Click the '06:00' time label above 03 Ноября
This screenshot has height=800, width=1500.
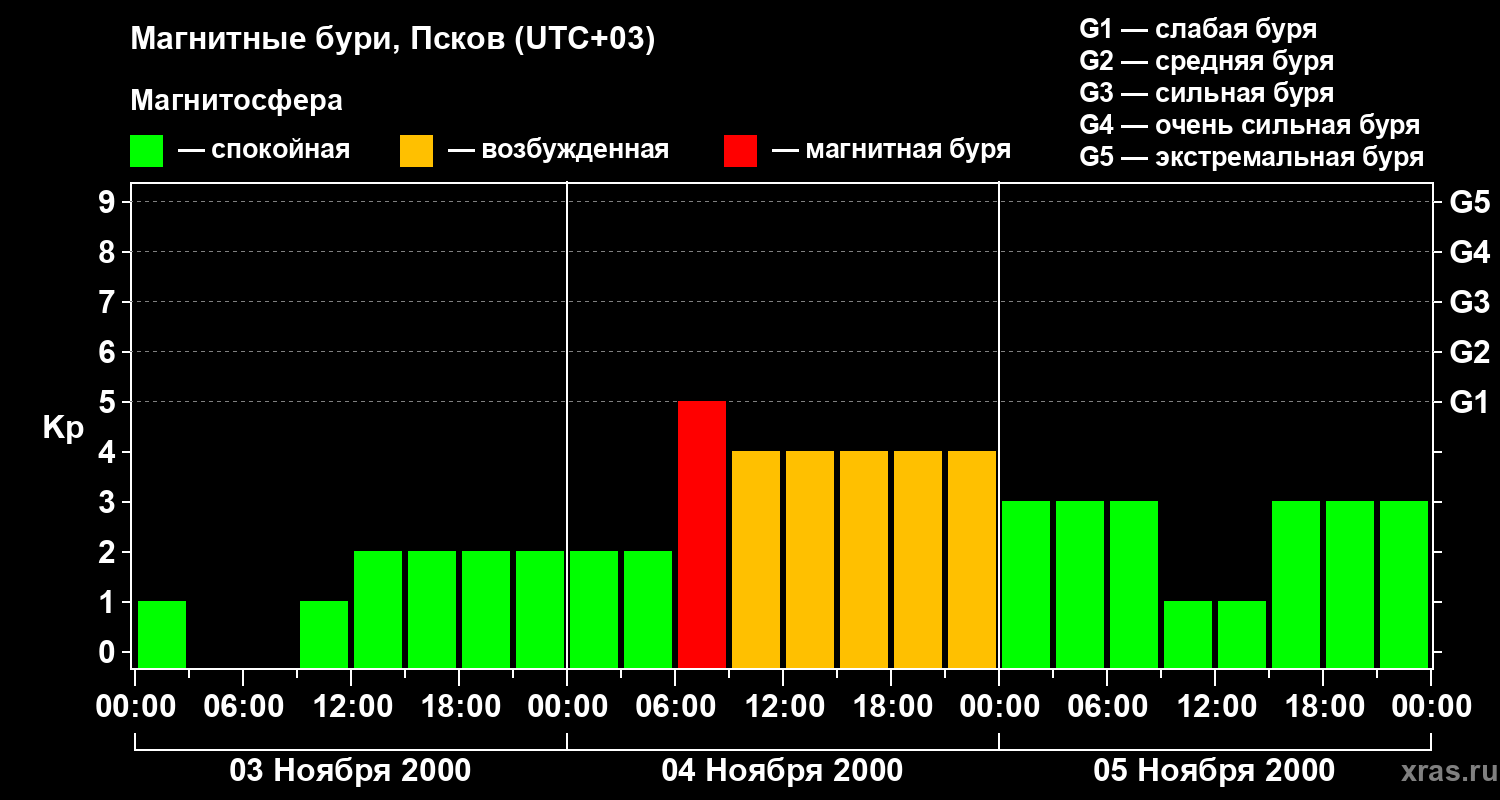coord(242,707)
